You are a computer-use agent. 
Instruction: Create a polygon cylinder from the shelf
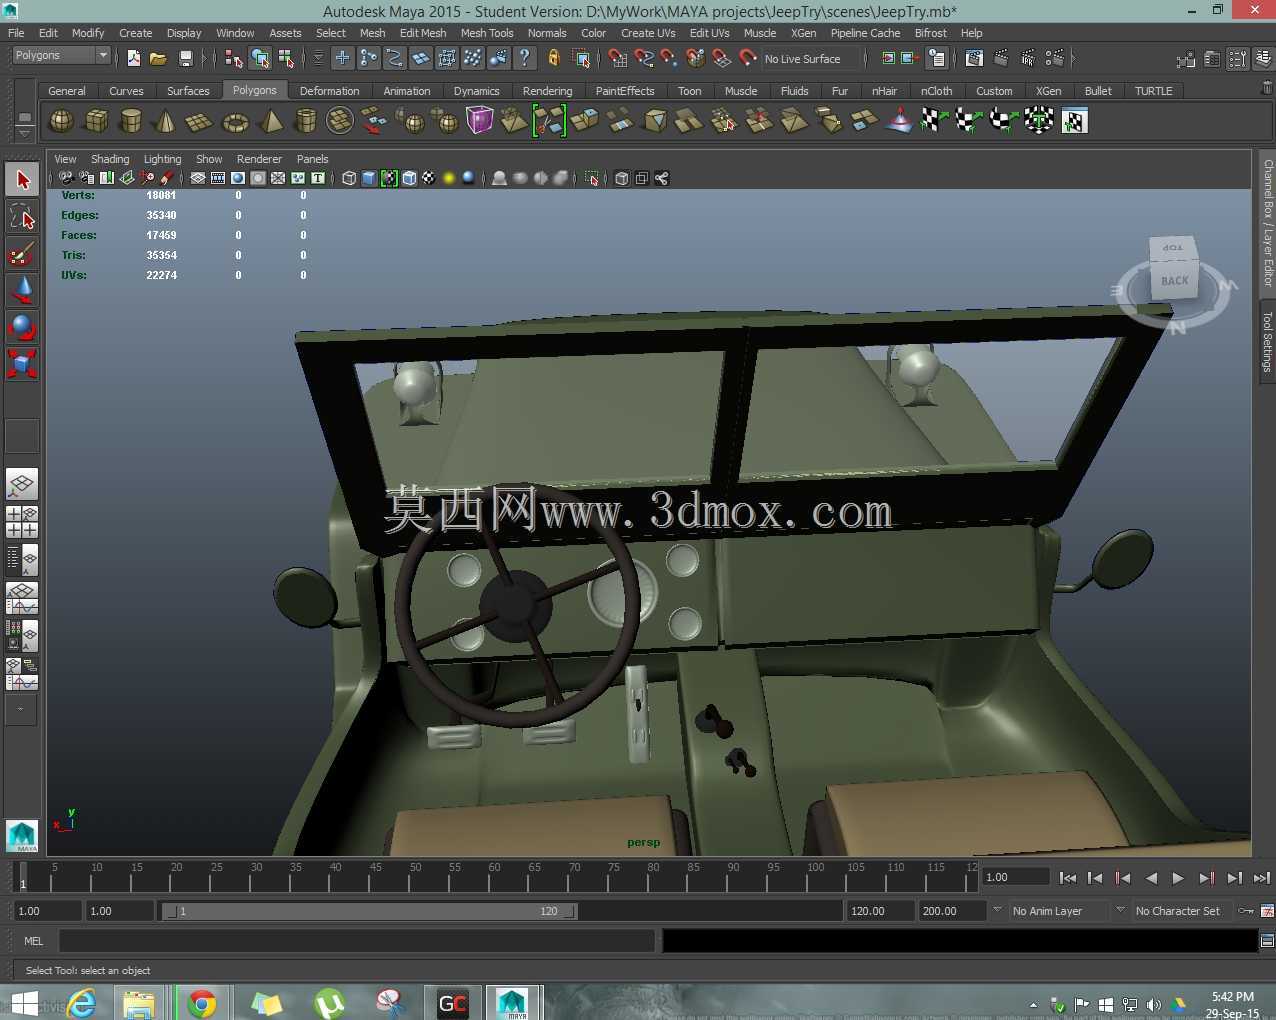click(x=131, y=121)
